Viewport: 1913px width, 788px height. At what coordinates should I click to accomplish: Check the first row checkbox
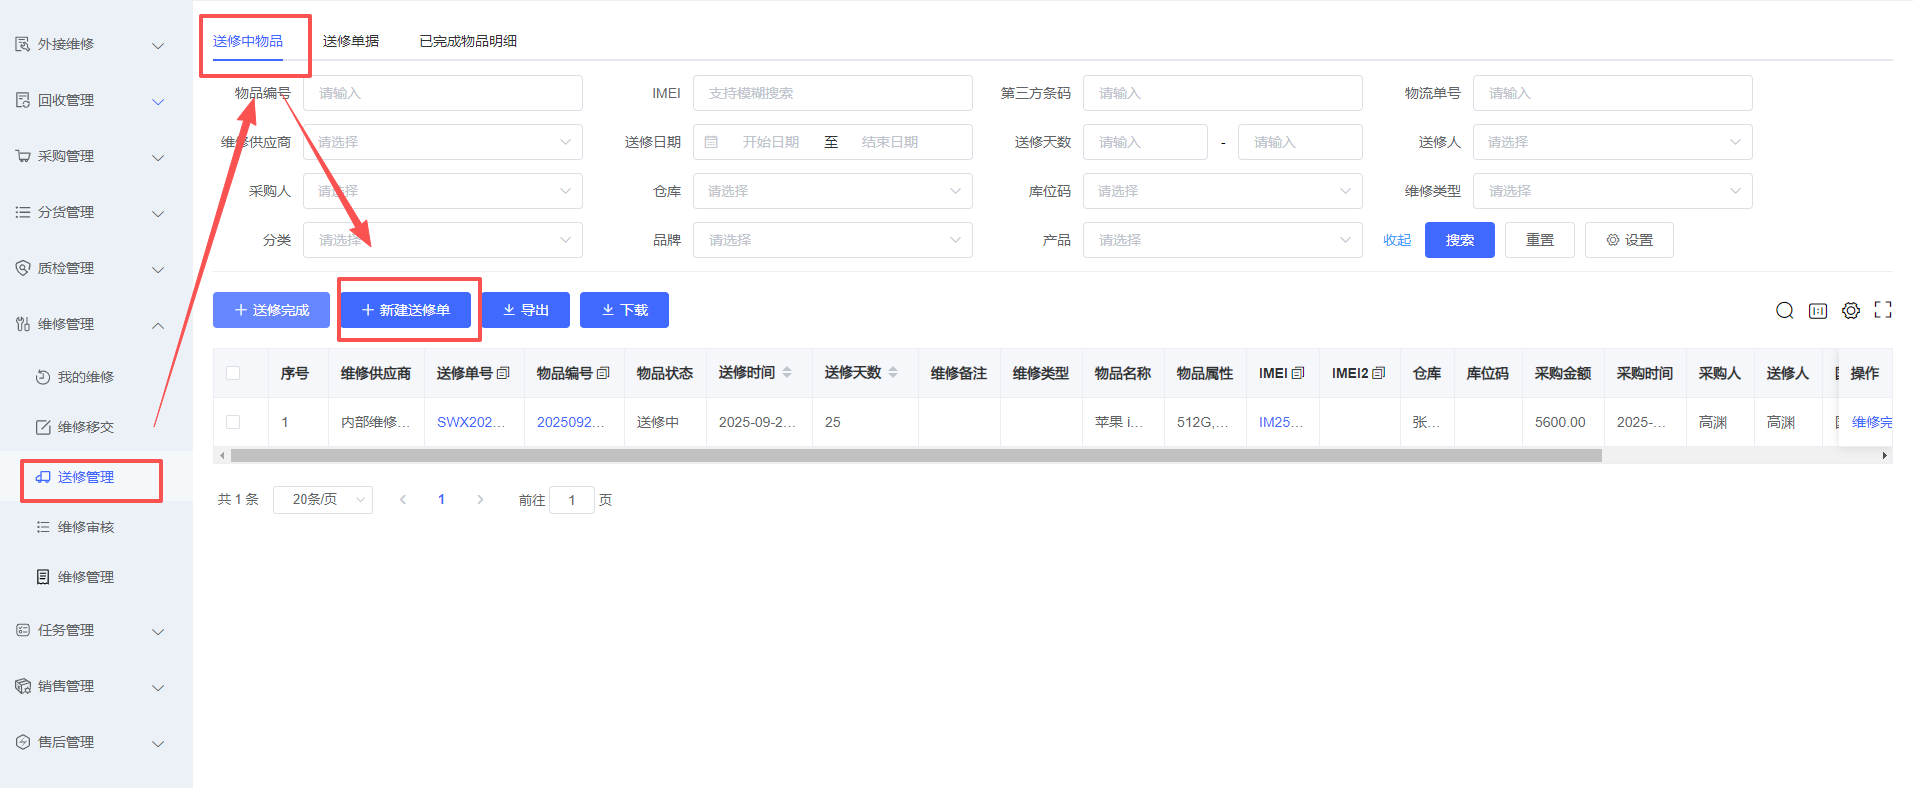[x=233, y=422]
